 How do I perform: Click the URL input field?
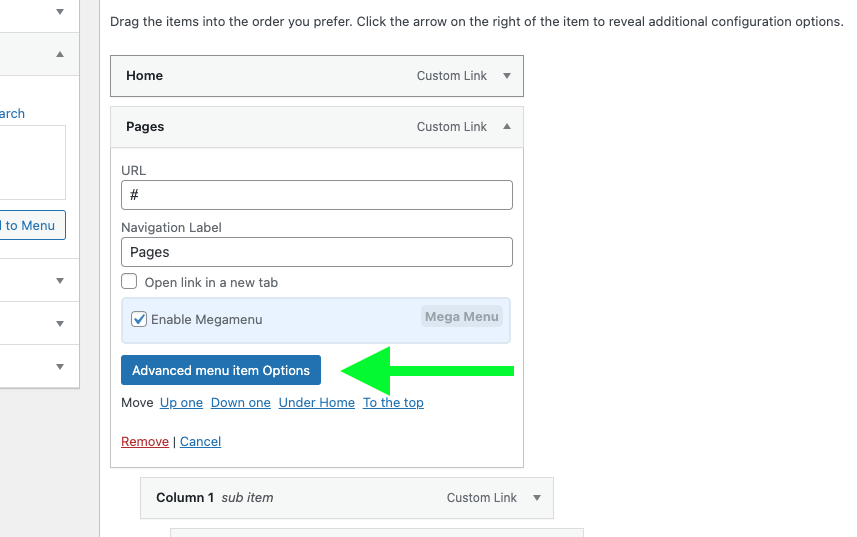[x=316, y=195]
